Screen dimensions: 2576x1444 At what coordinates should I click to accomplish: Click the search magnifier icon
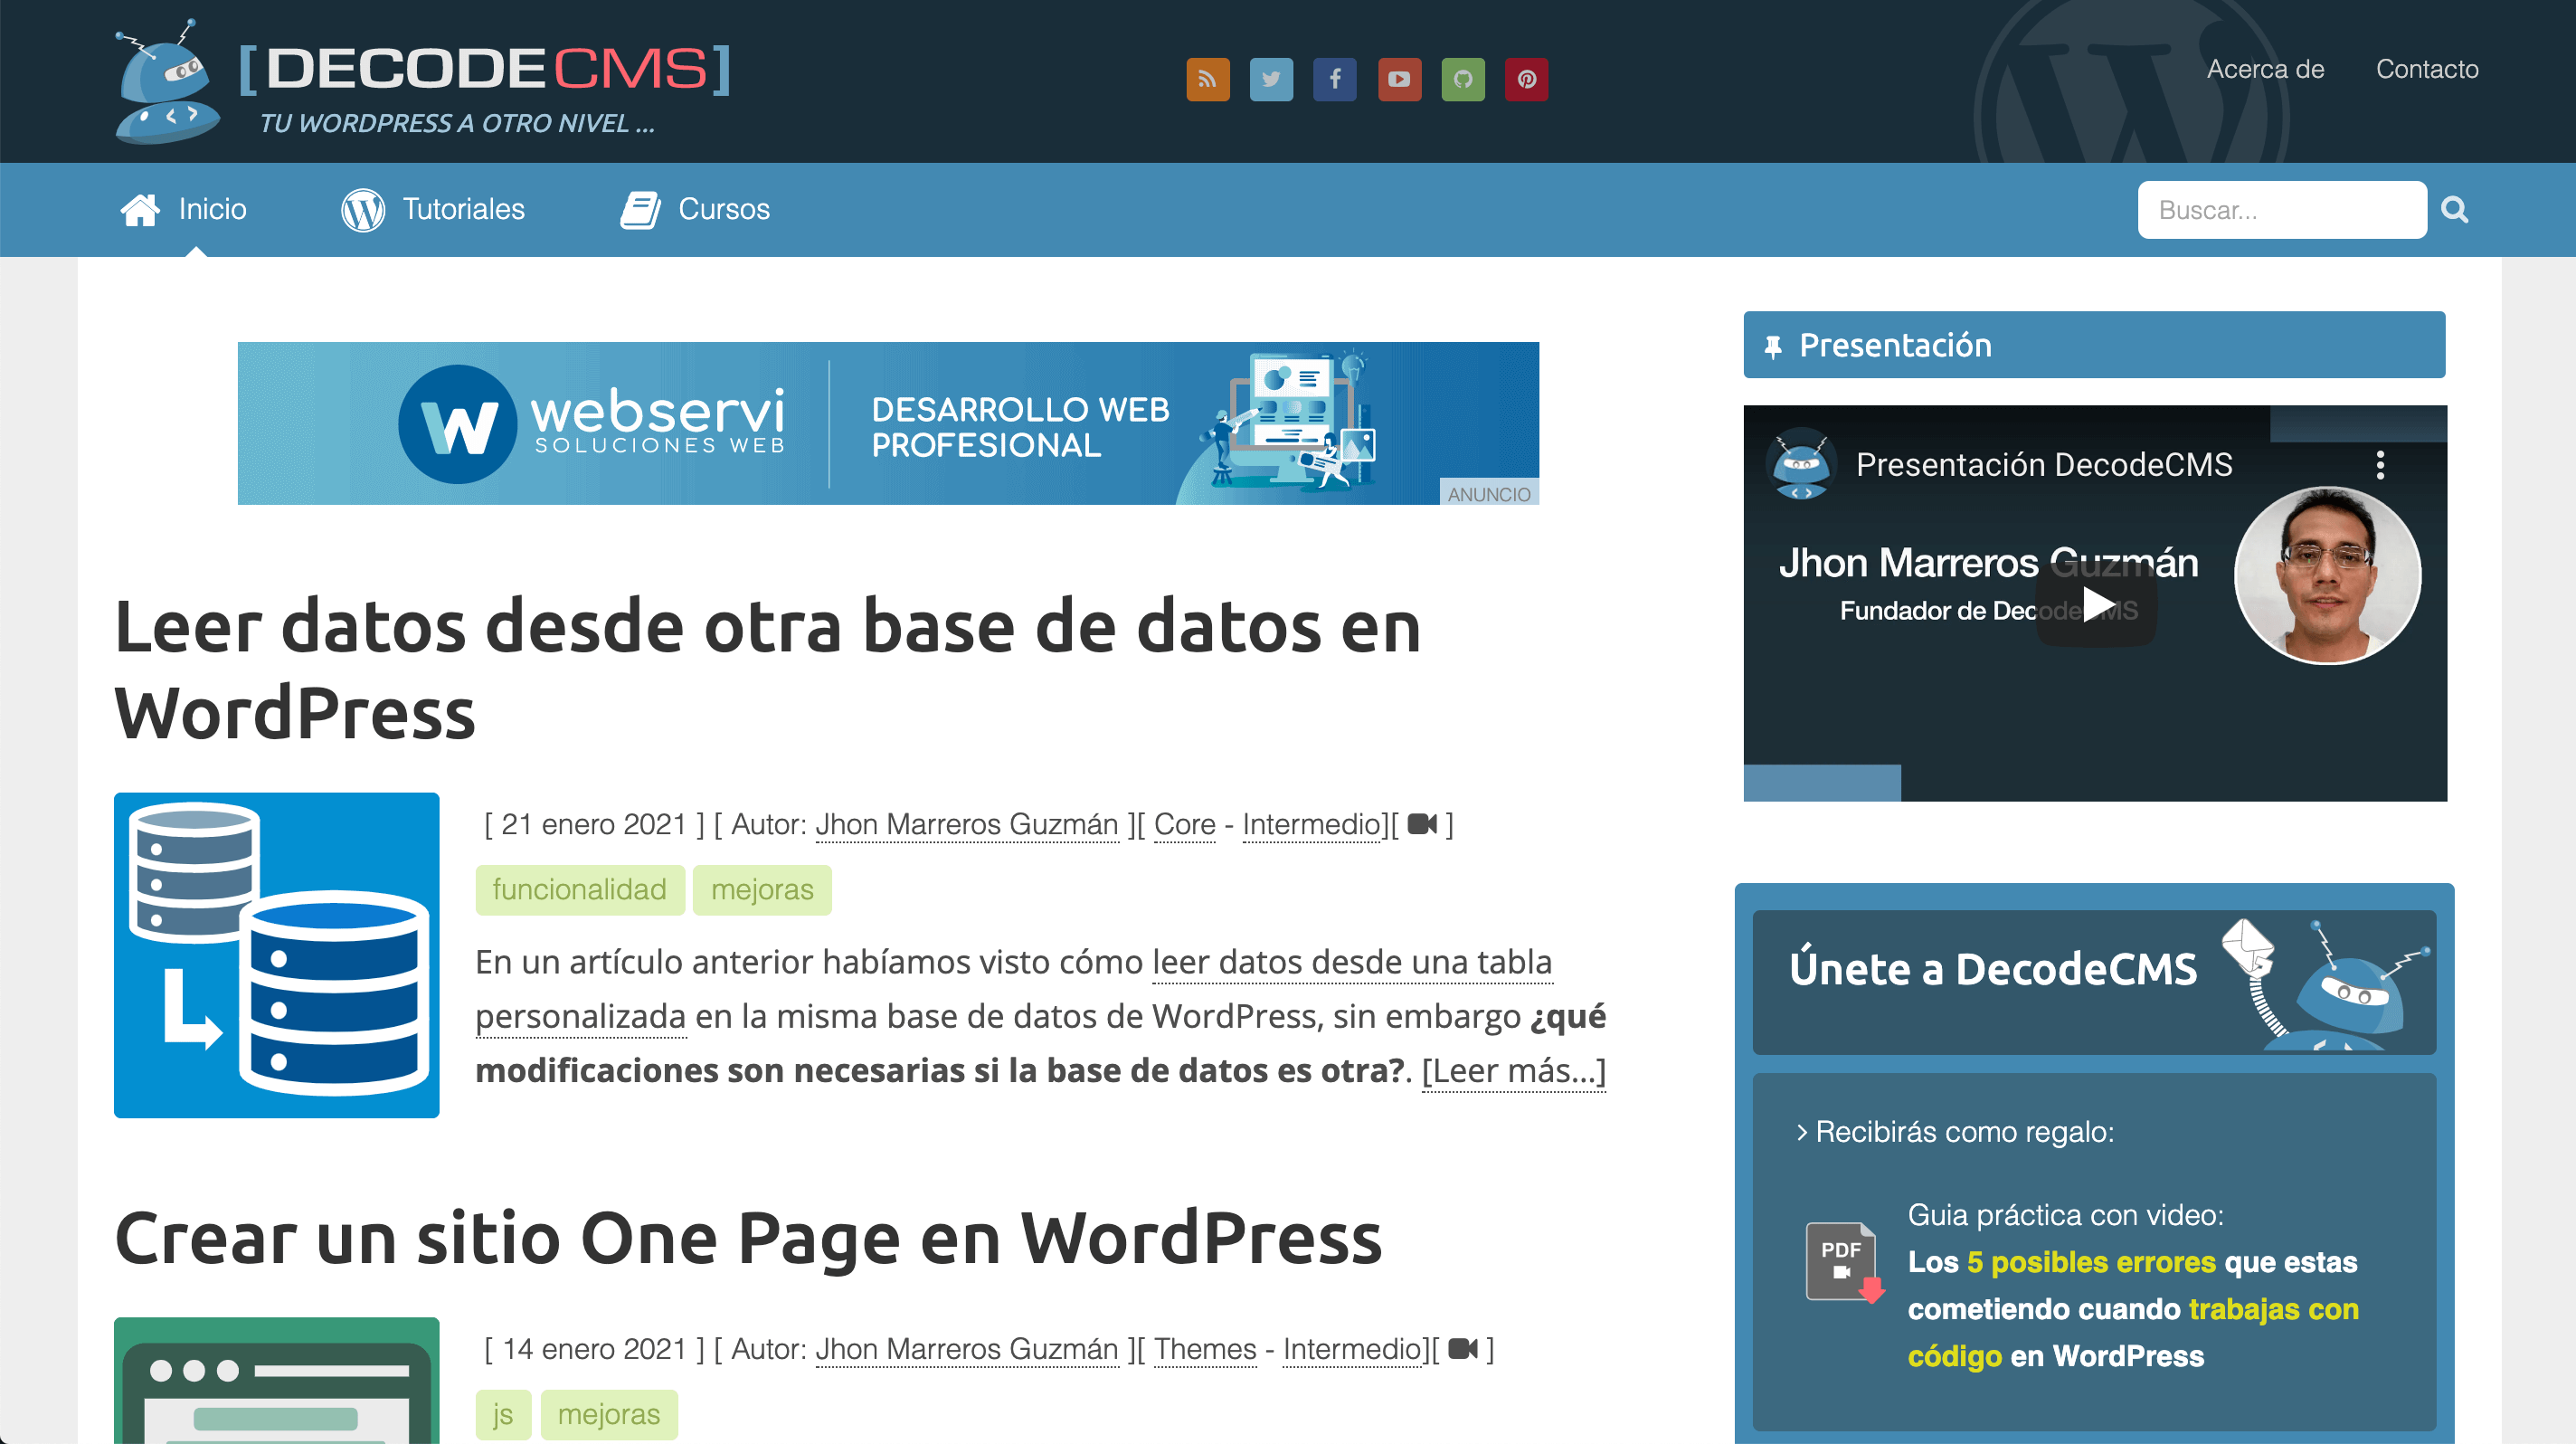[x=2455, y=210]
